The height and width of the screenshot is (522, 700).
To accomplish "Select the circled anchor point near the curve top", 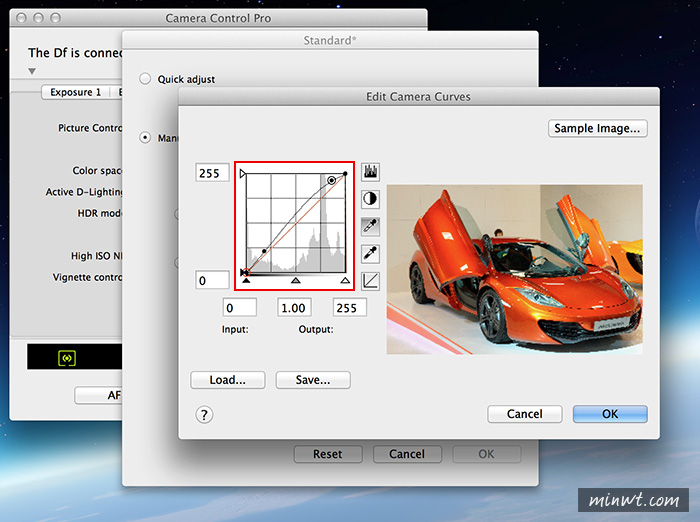I will 331,180.
